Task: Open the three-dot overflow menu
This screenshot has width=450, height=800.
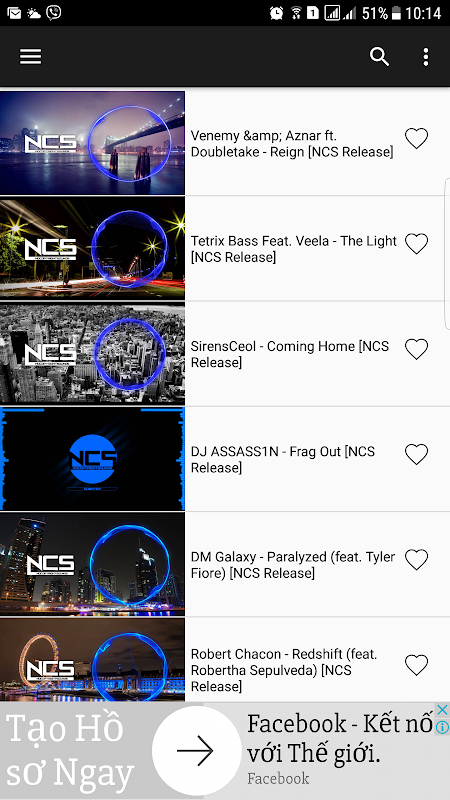Action: 426,57
